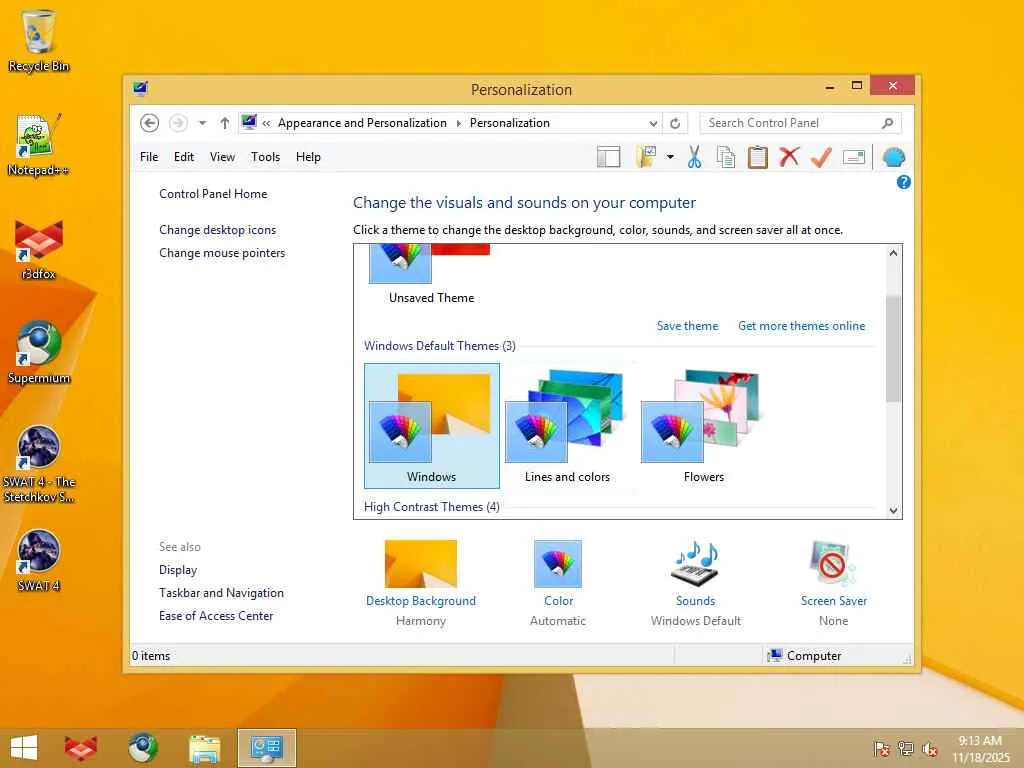The height and width of the screenshot is (768, 1024).
Task: Select the Windows theme
Action: [432, 426]
